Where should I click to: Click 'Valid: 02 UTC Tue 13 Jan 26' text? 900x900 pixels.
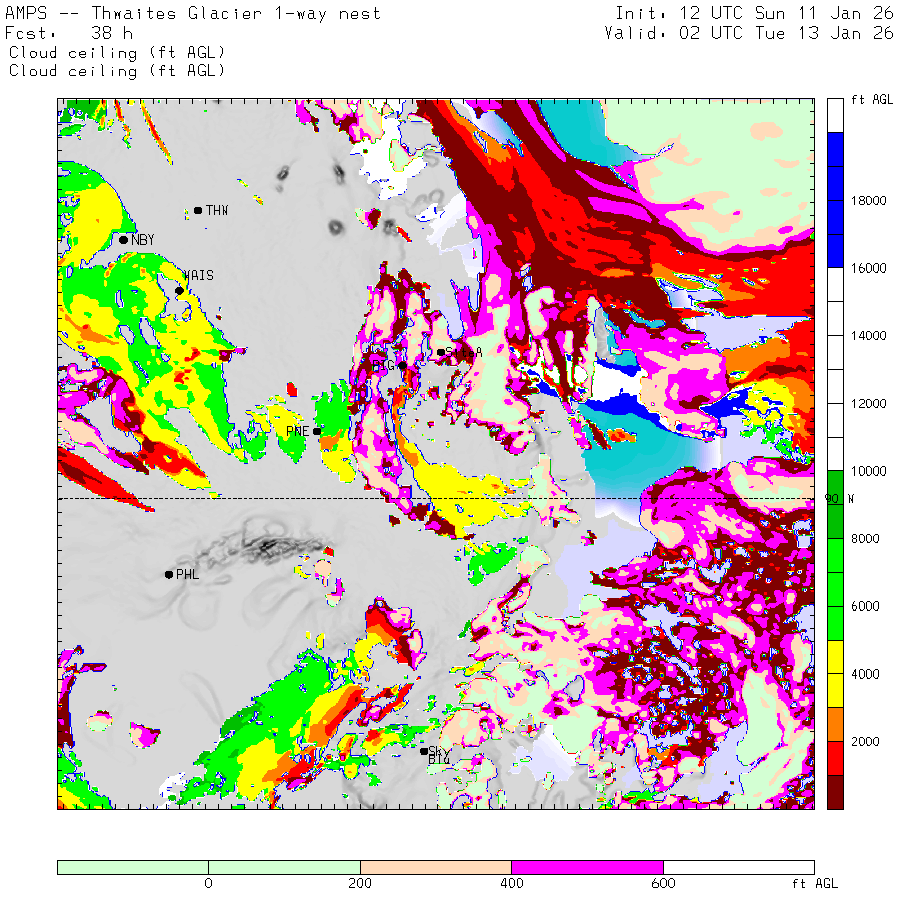pyautogui.click(x=749, y=33)
